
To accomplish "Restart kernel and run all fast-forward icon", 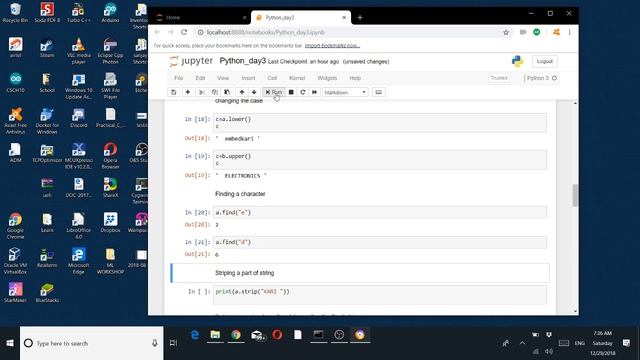I will click(314, 92).
